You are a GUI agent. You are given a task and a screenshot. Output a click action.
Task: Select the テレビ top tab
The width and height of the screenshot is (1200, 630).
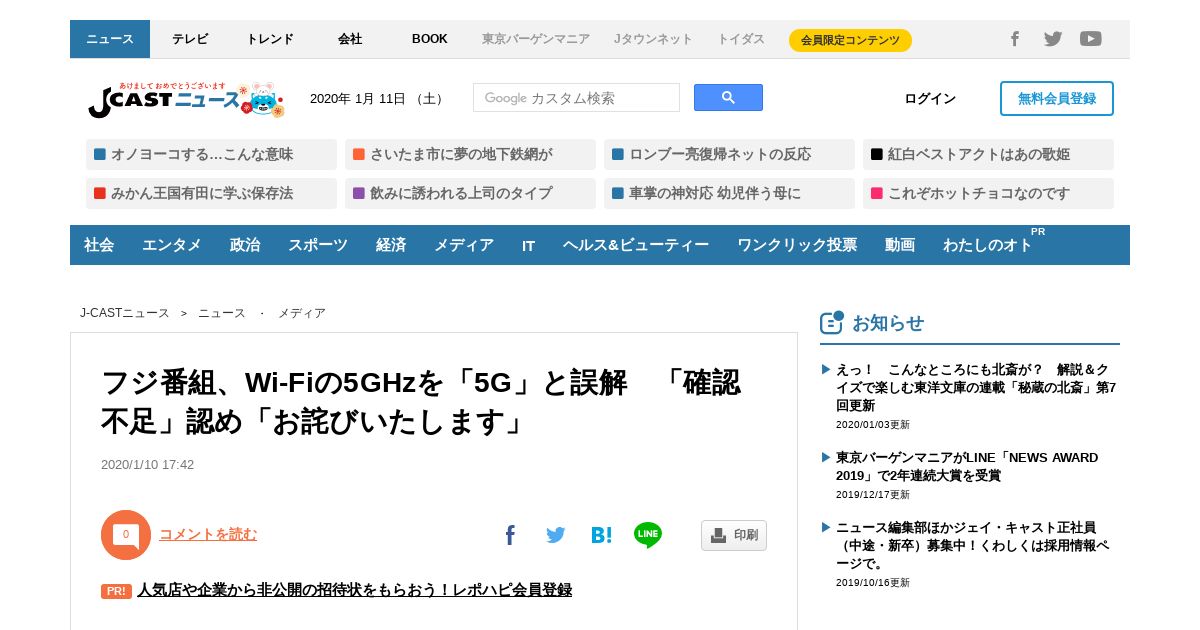coord(190,39)
